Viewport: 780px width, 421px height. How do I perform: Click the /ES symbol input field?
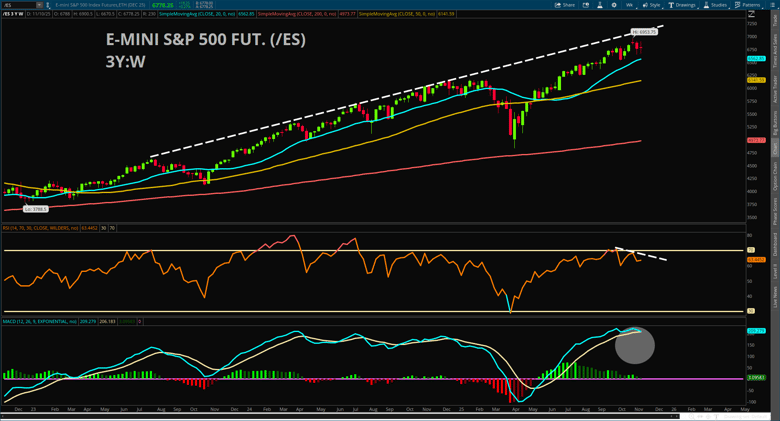click(19, 5)
